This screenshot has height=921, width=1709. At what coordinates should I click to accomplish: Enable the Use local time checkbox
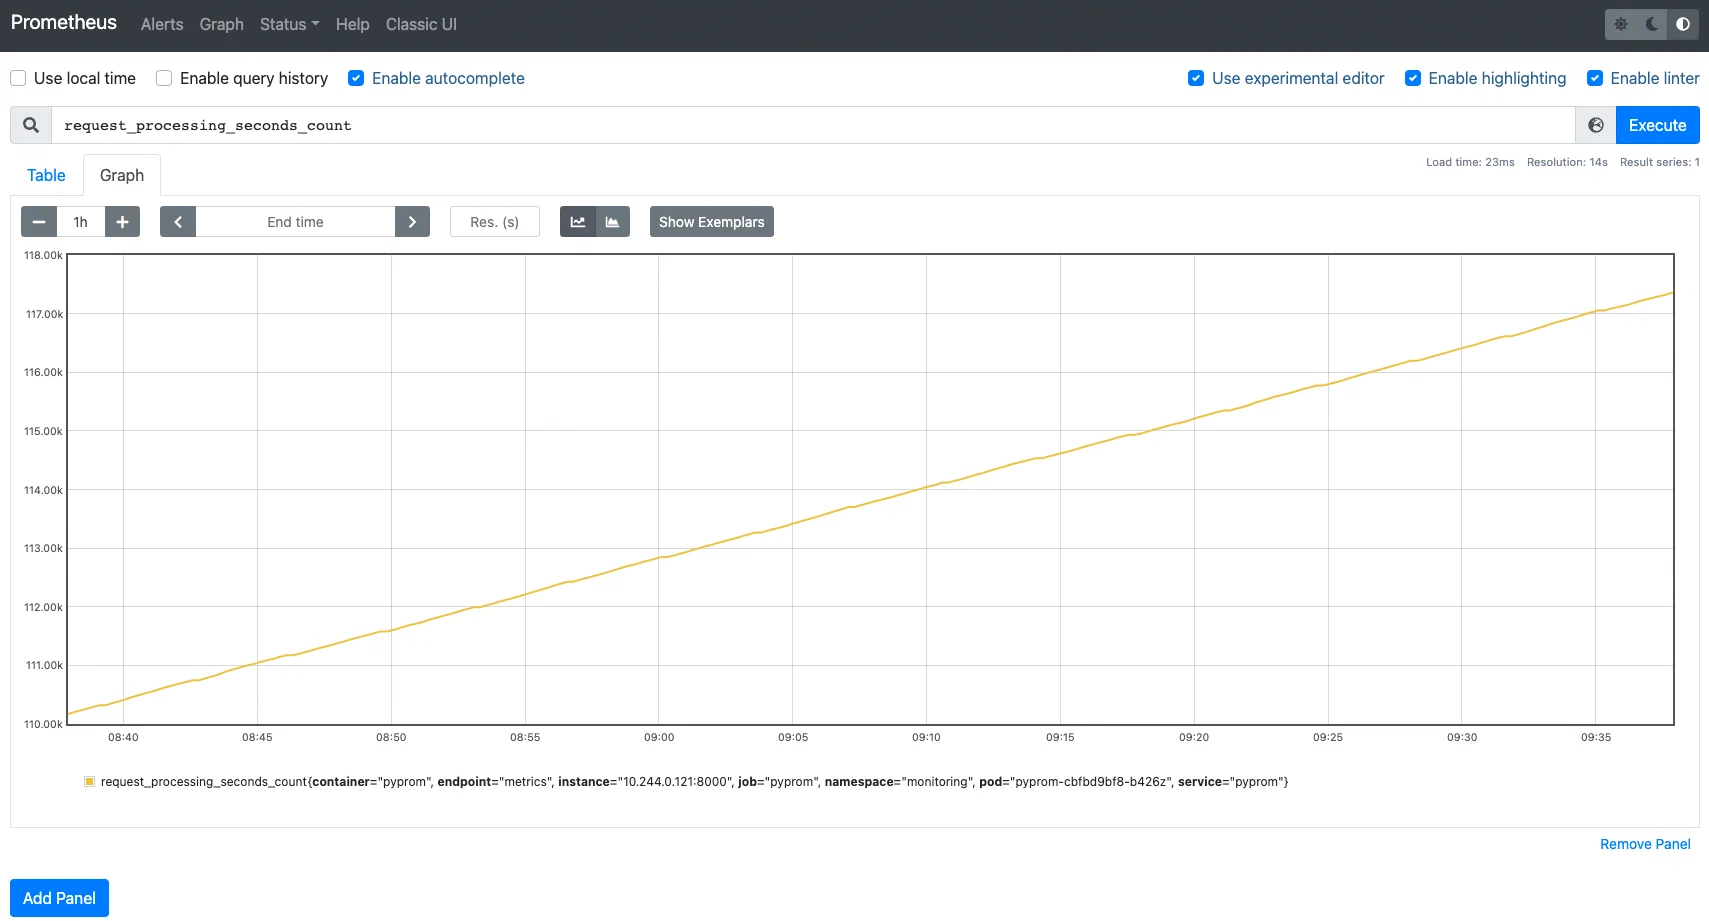click(x=18, y=78)
